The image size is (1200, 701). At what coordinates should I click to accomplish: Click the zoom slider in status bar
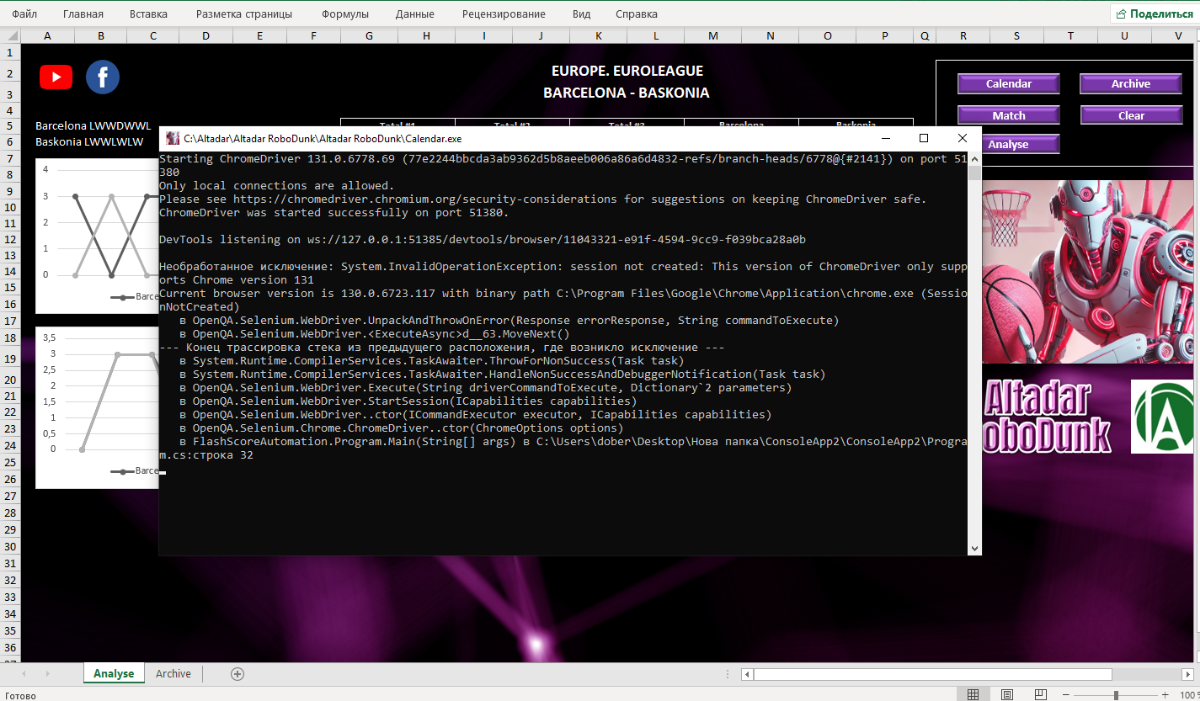1115,694
